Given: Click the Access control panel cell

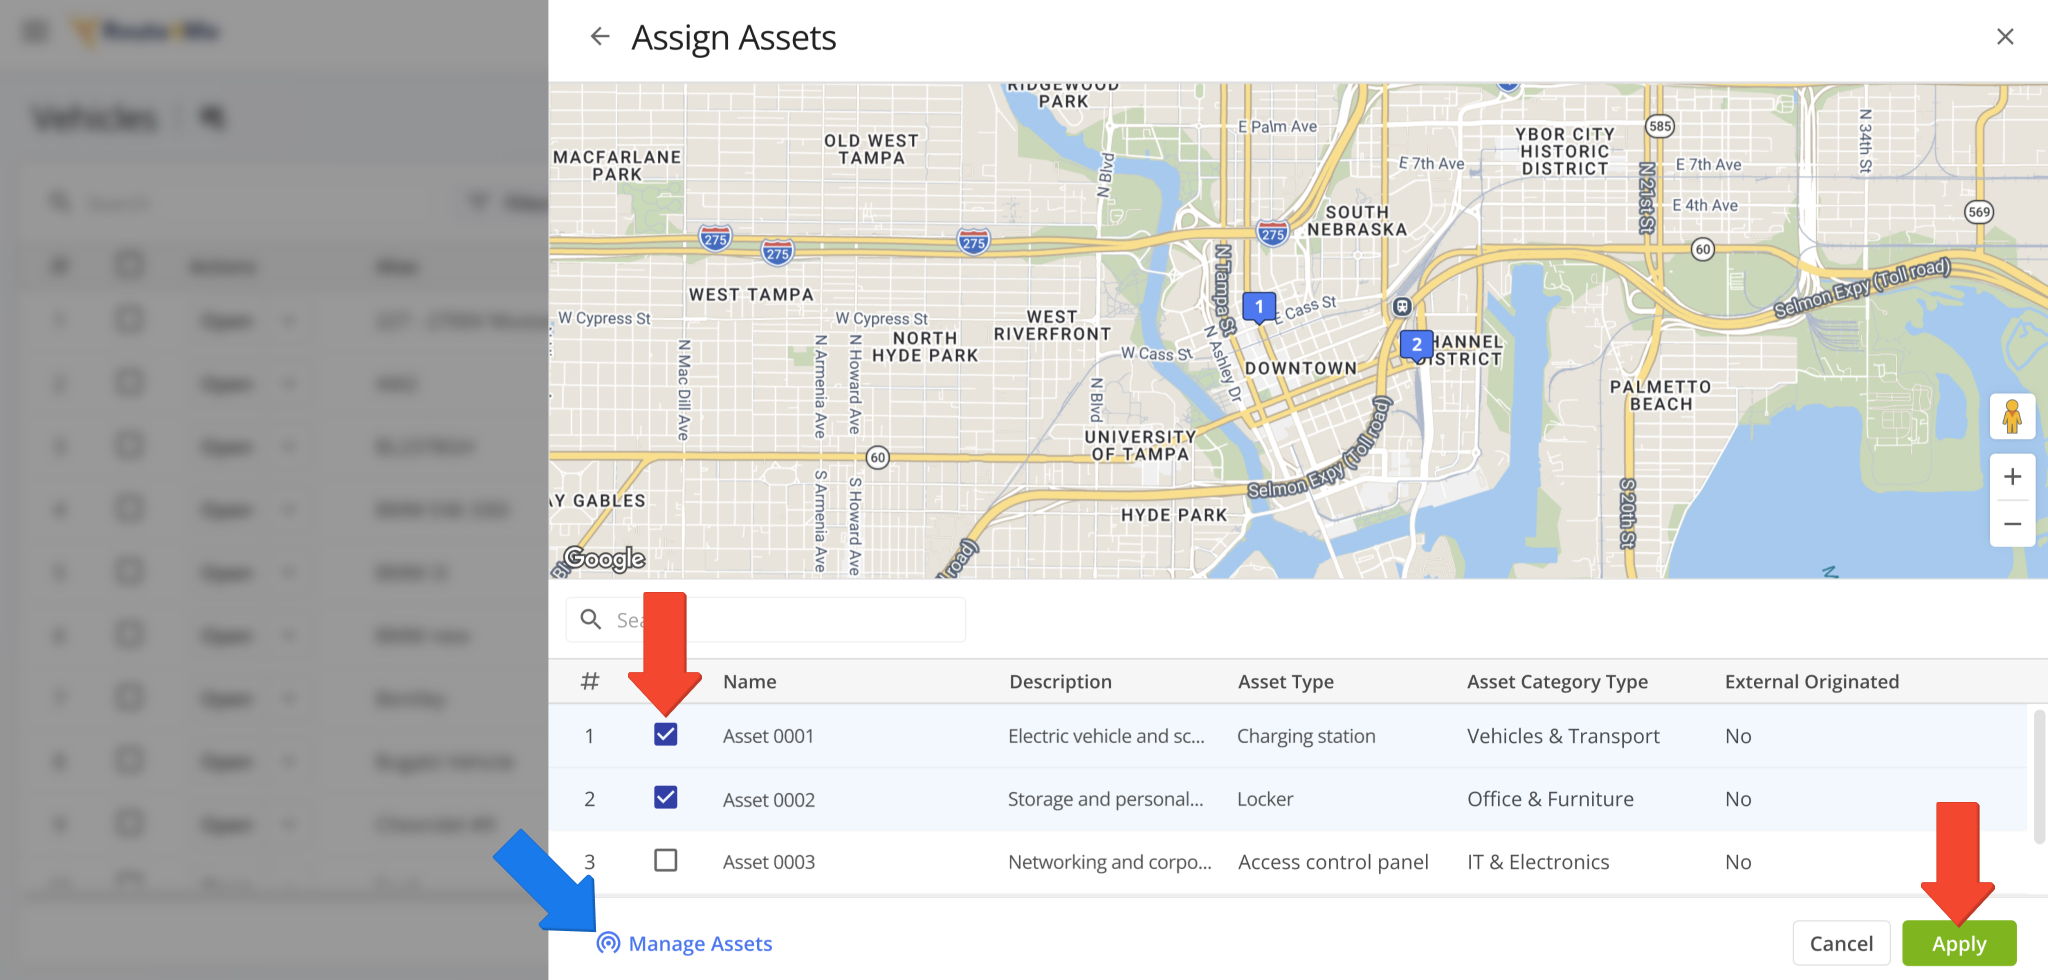Looking at the screenshot, I should coord(1333,862).
